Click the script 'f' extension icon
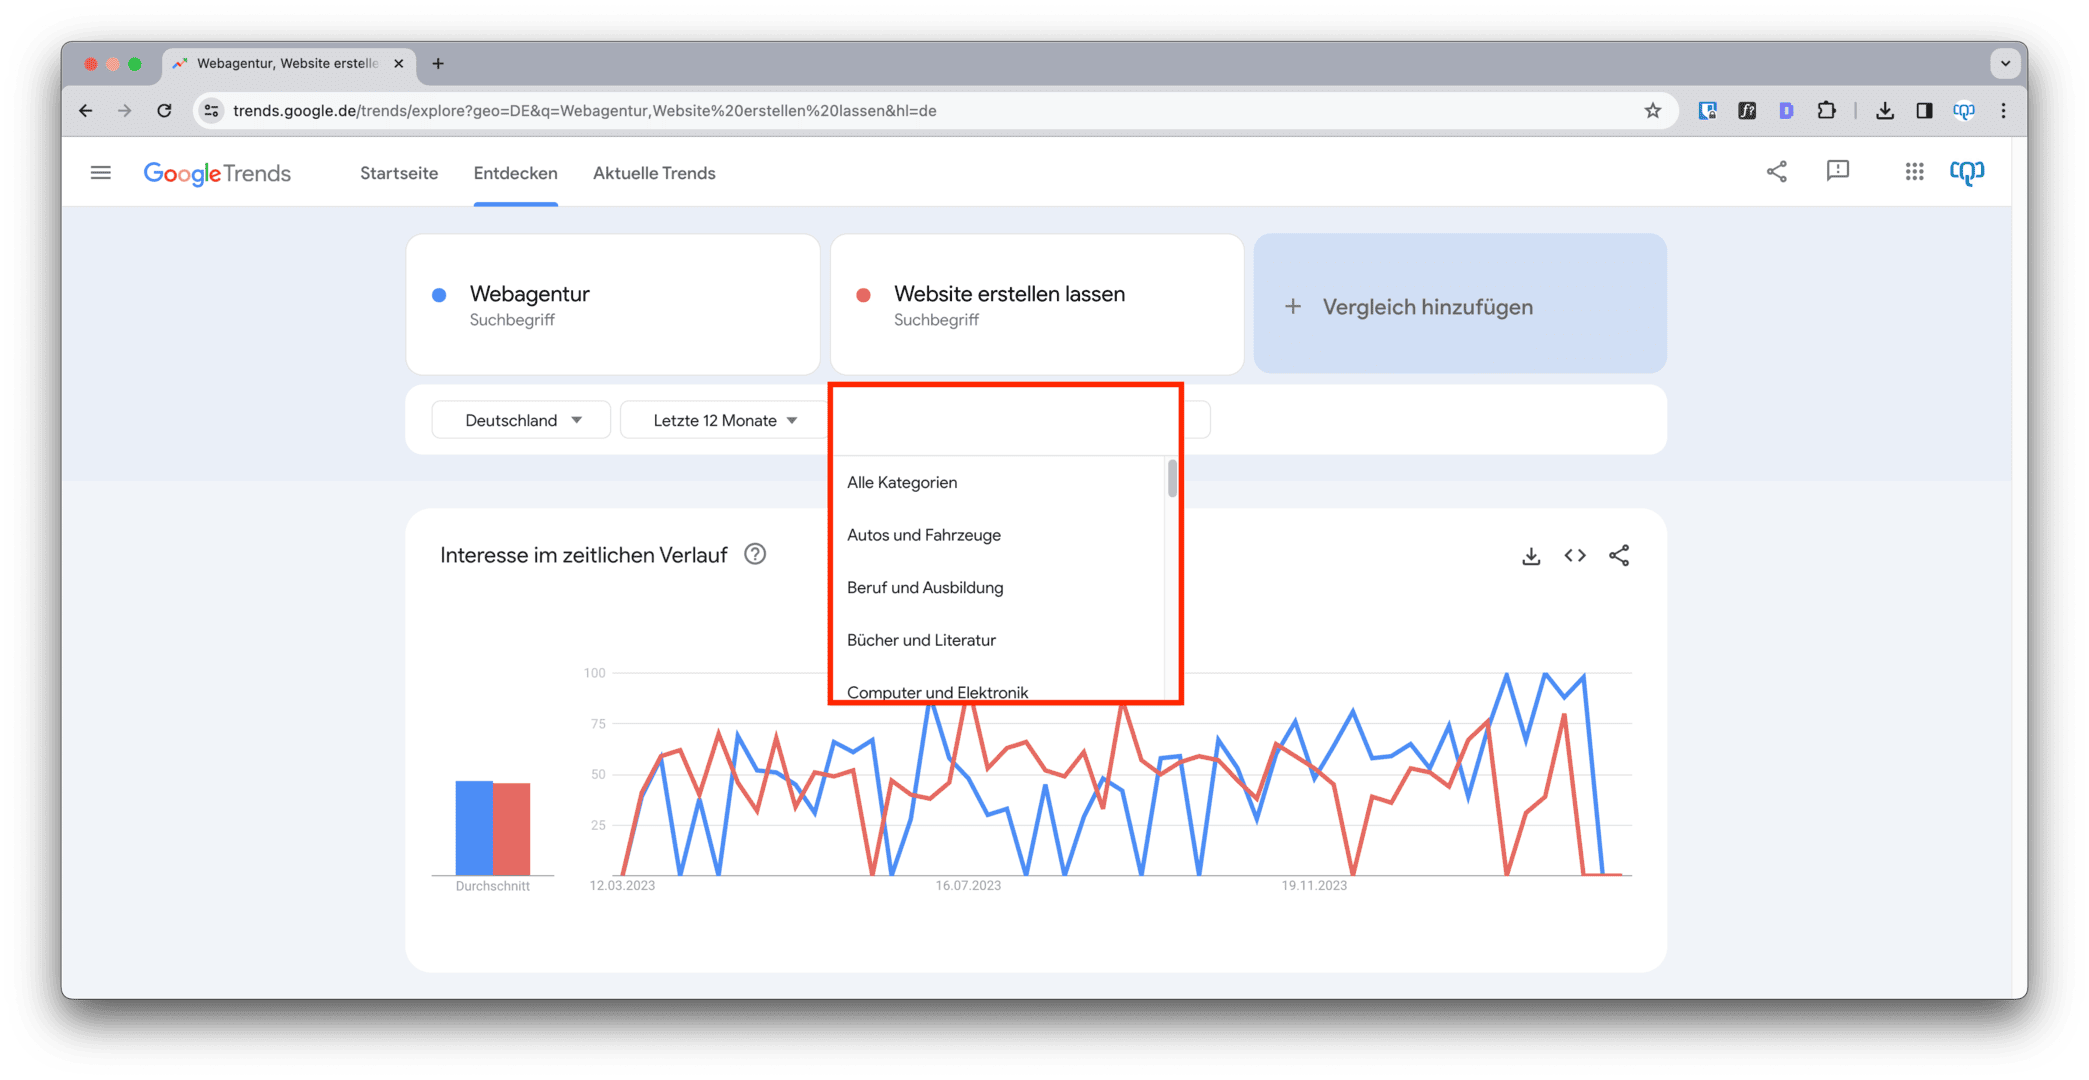The image size is (2089, 1080). (1747, 111)
